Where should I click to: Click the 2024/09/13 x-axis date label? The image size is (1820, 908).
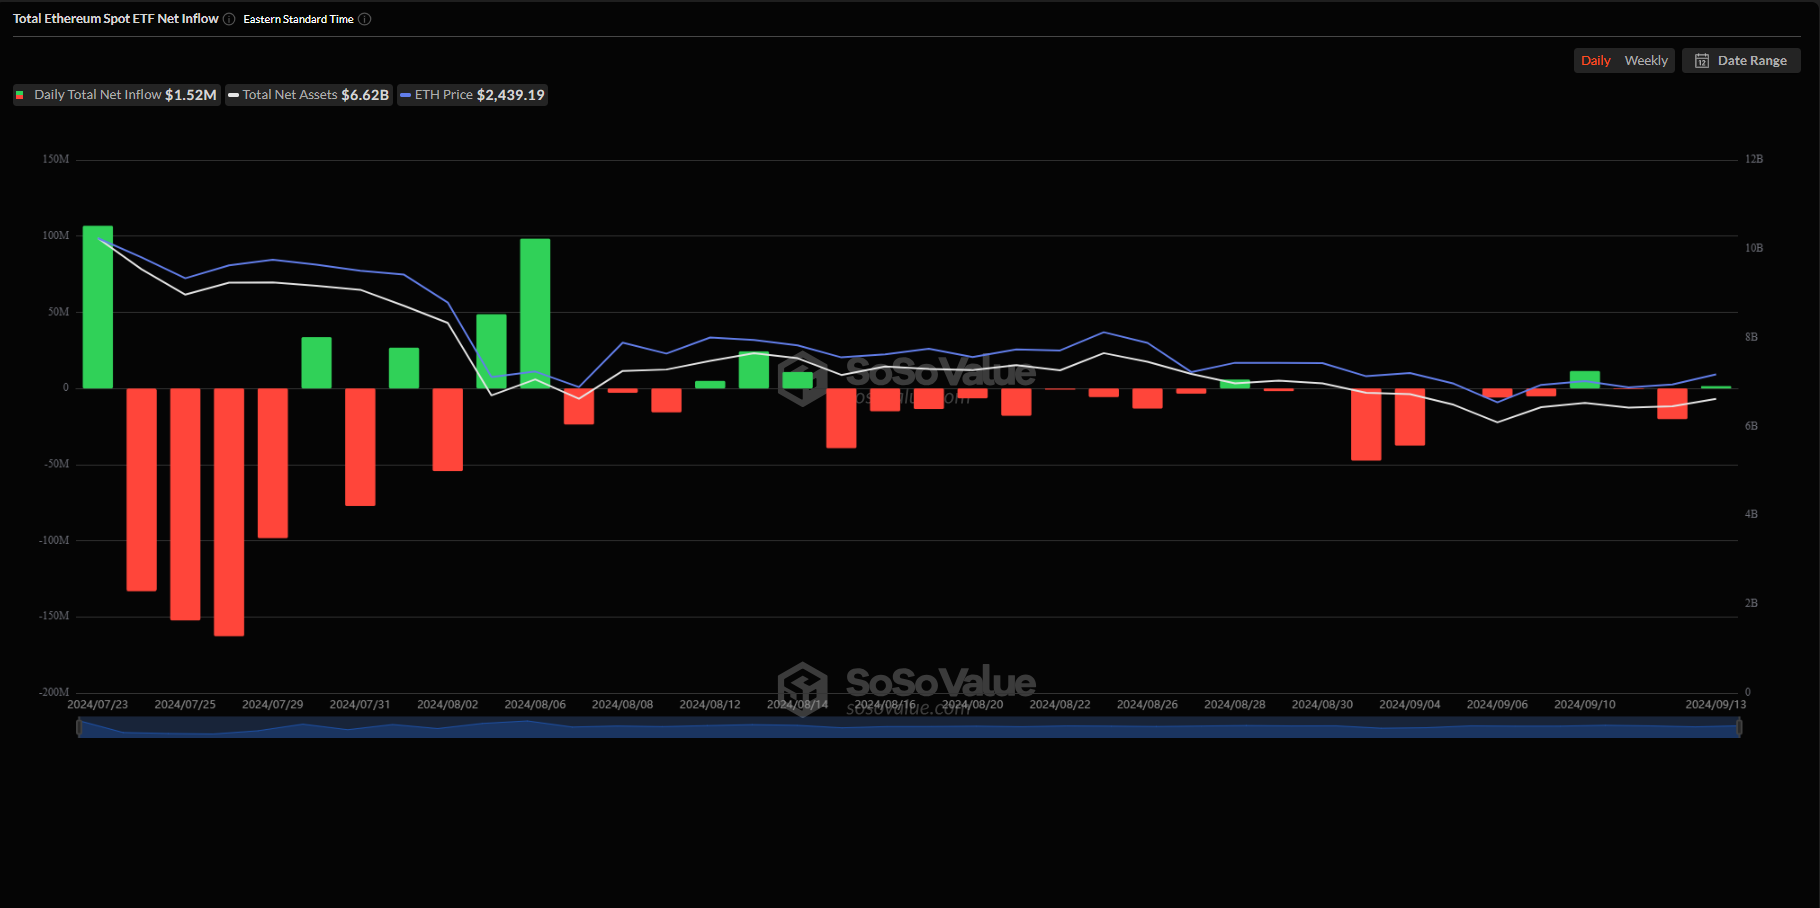click(1716, 705)
